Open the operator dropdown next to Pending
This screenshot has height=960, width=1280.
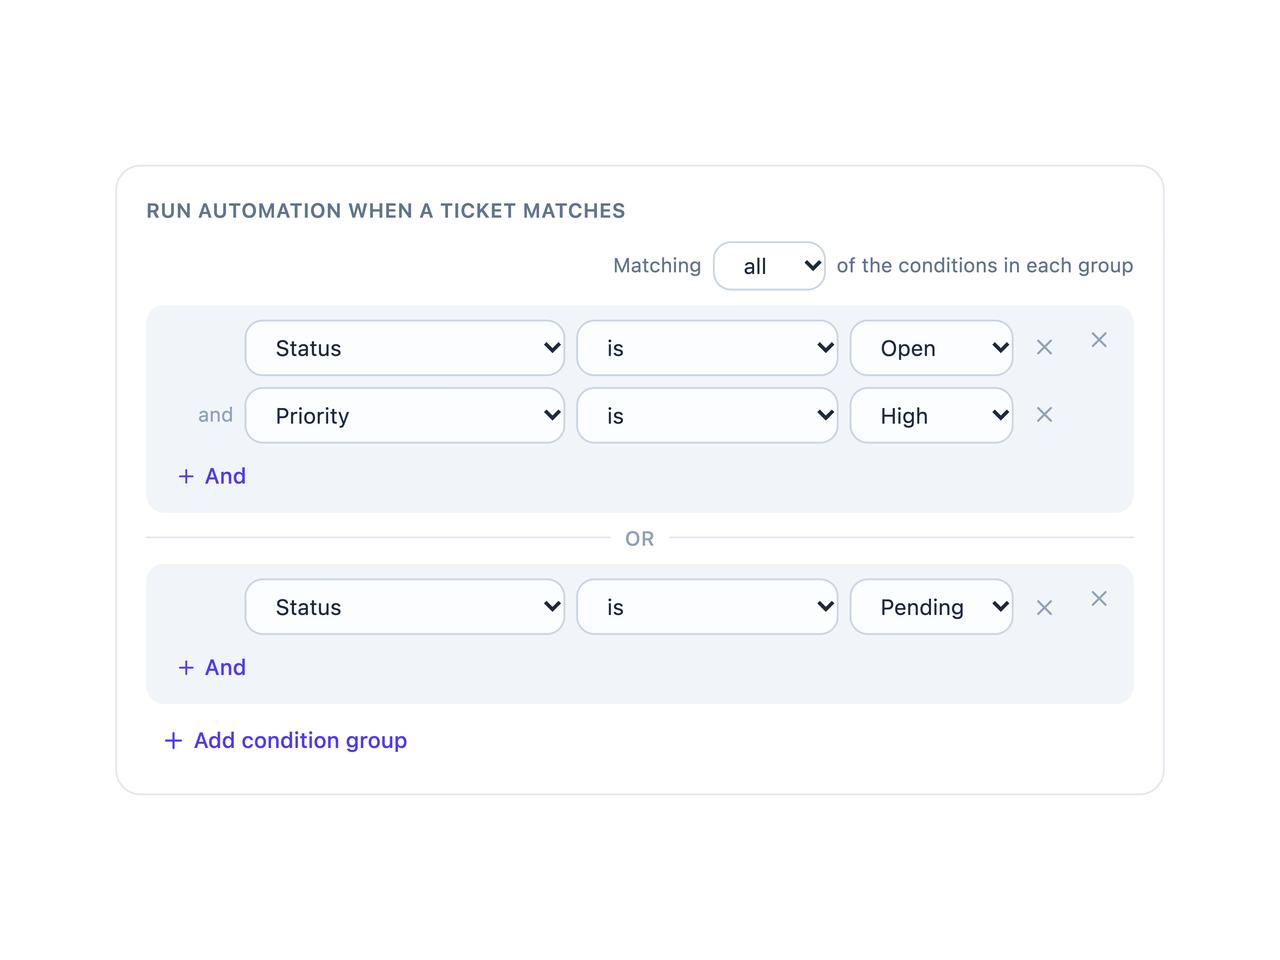707,607
